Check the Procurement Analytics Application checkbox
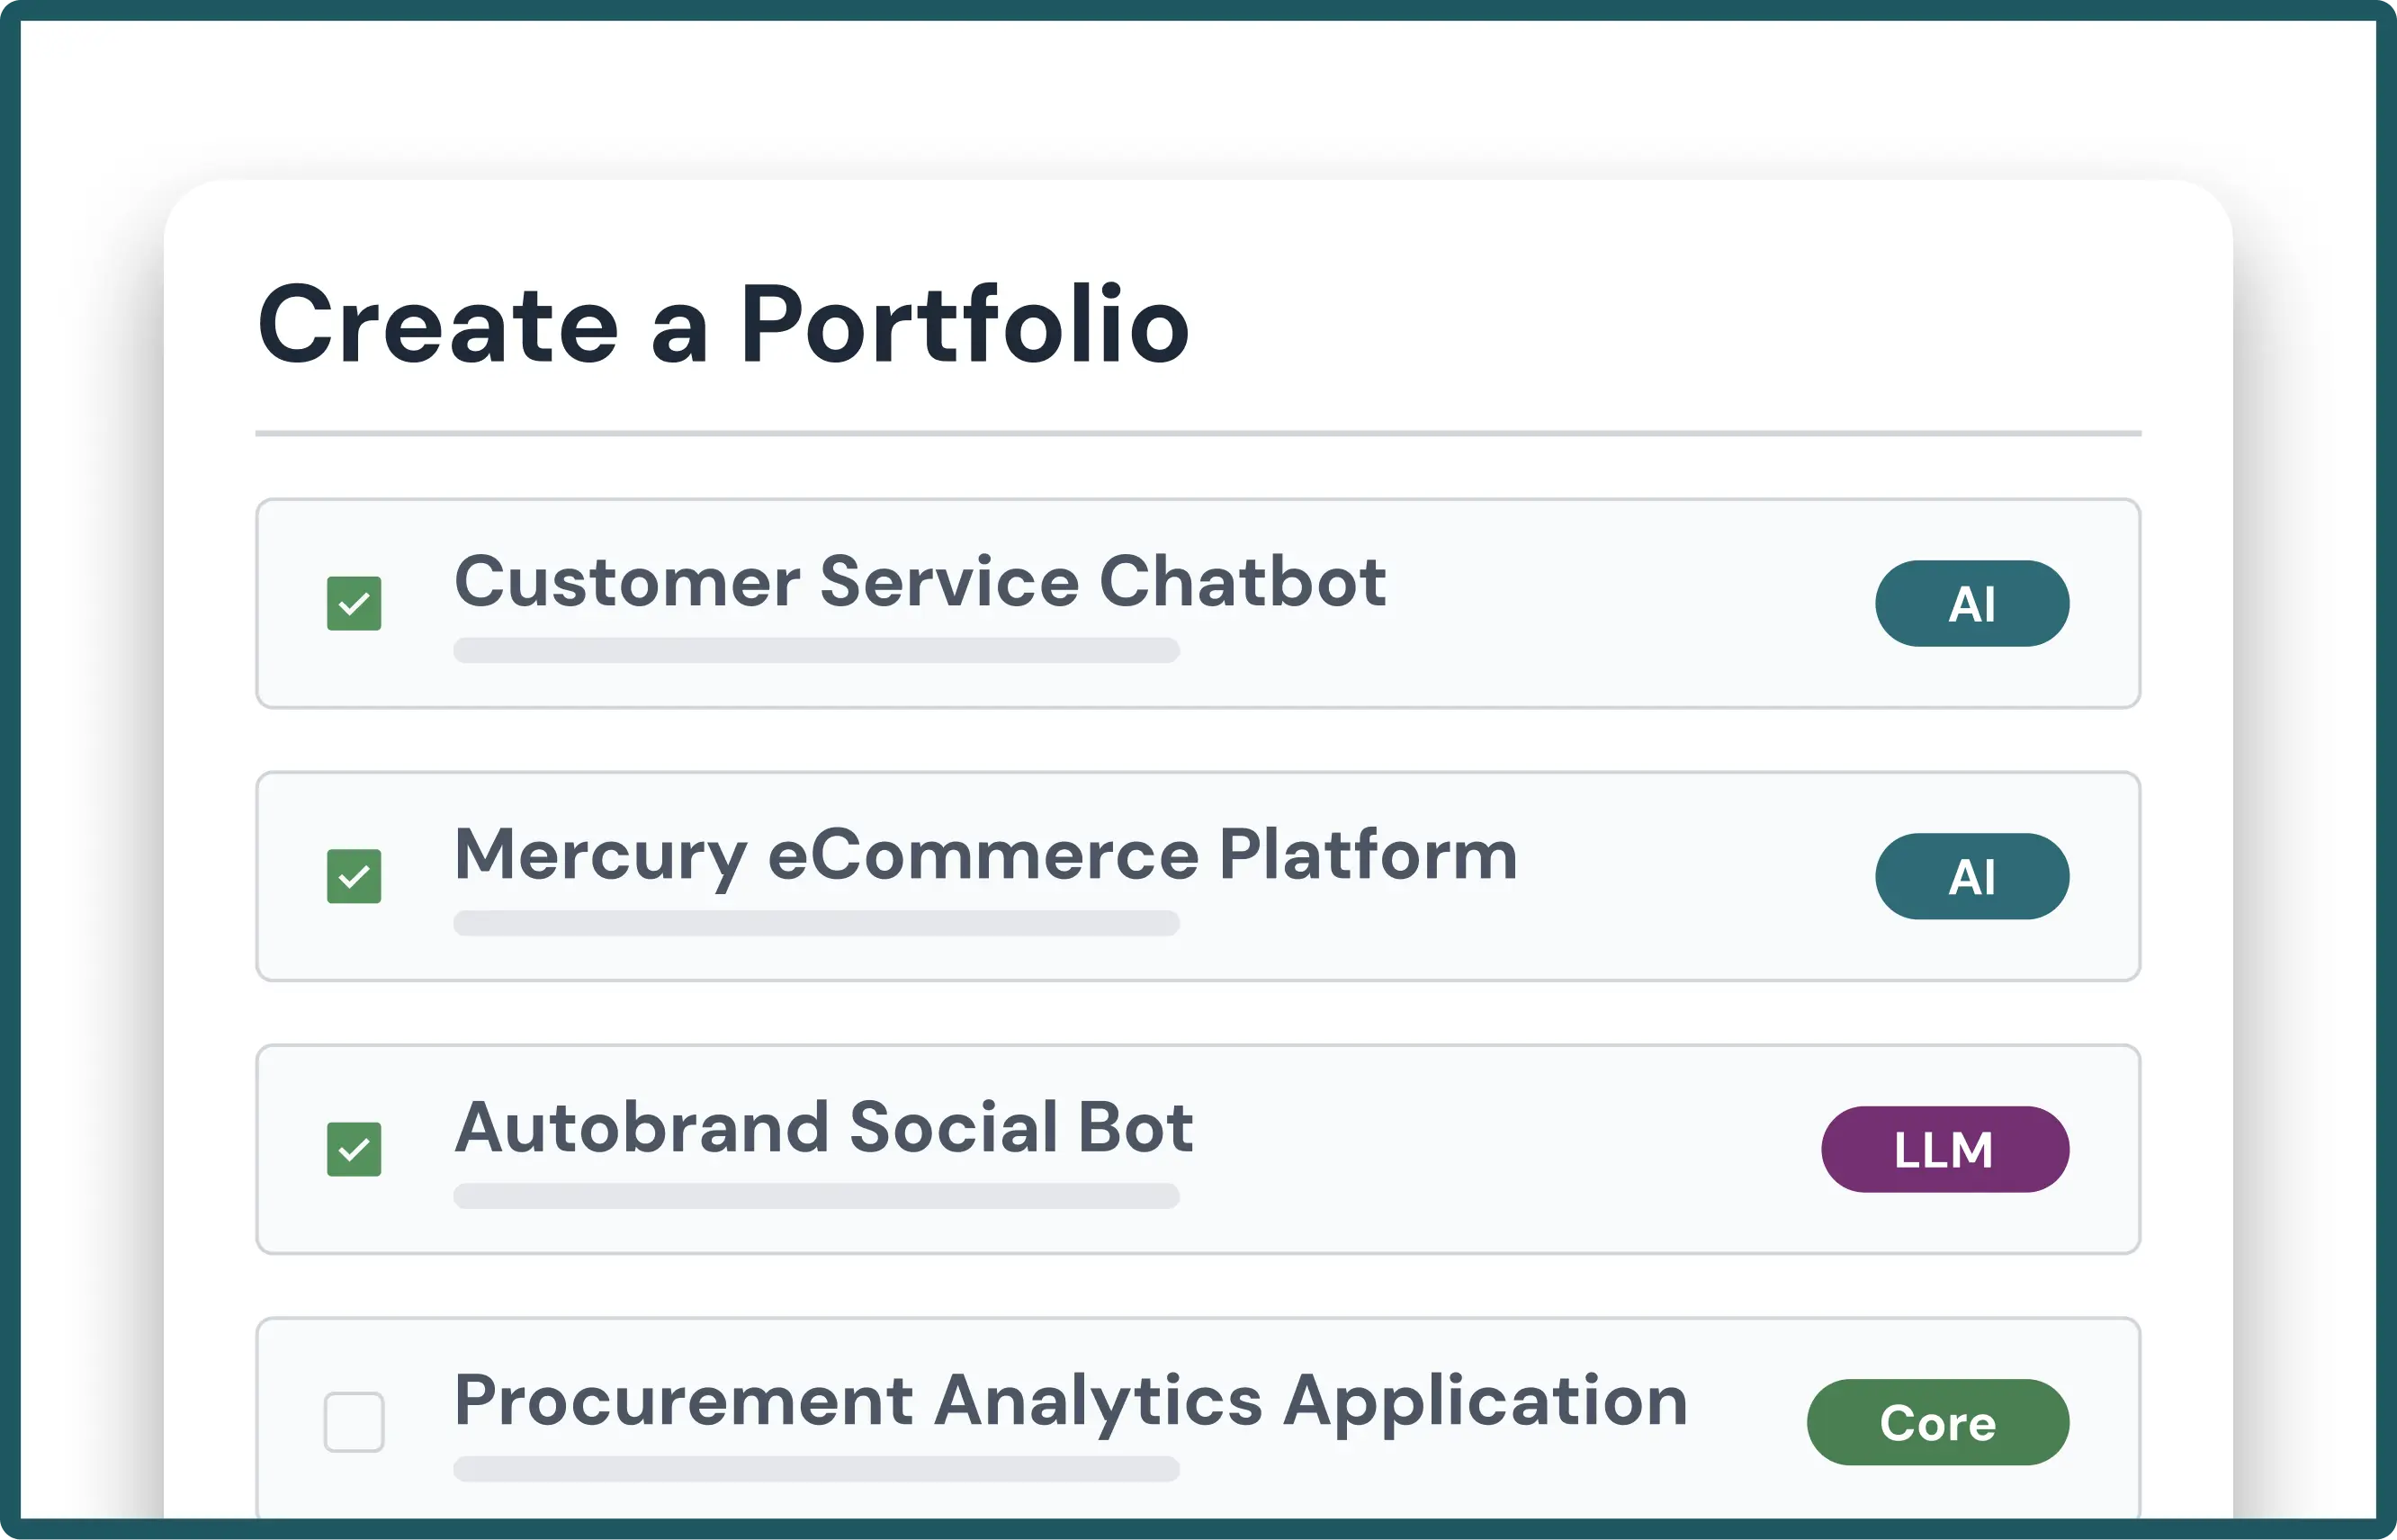Screen dimensions: 2397x1540 point(354,1421)
